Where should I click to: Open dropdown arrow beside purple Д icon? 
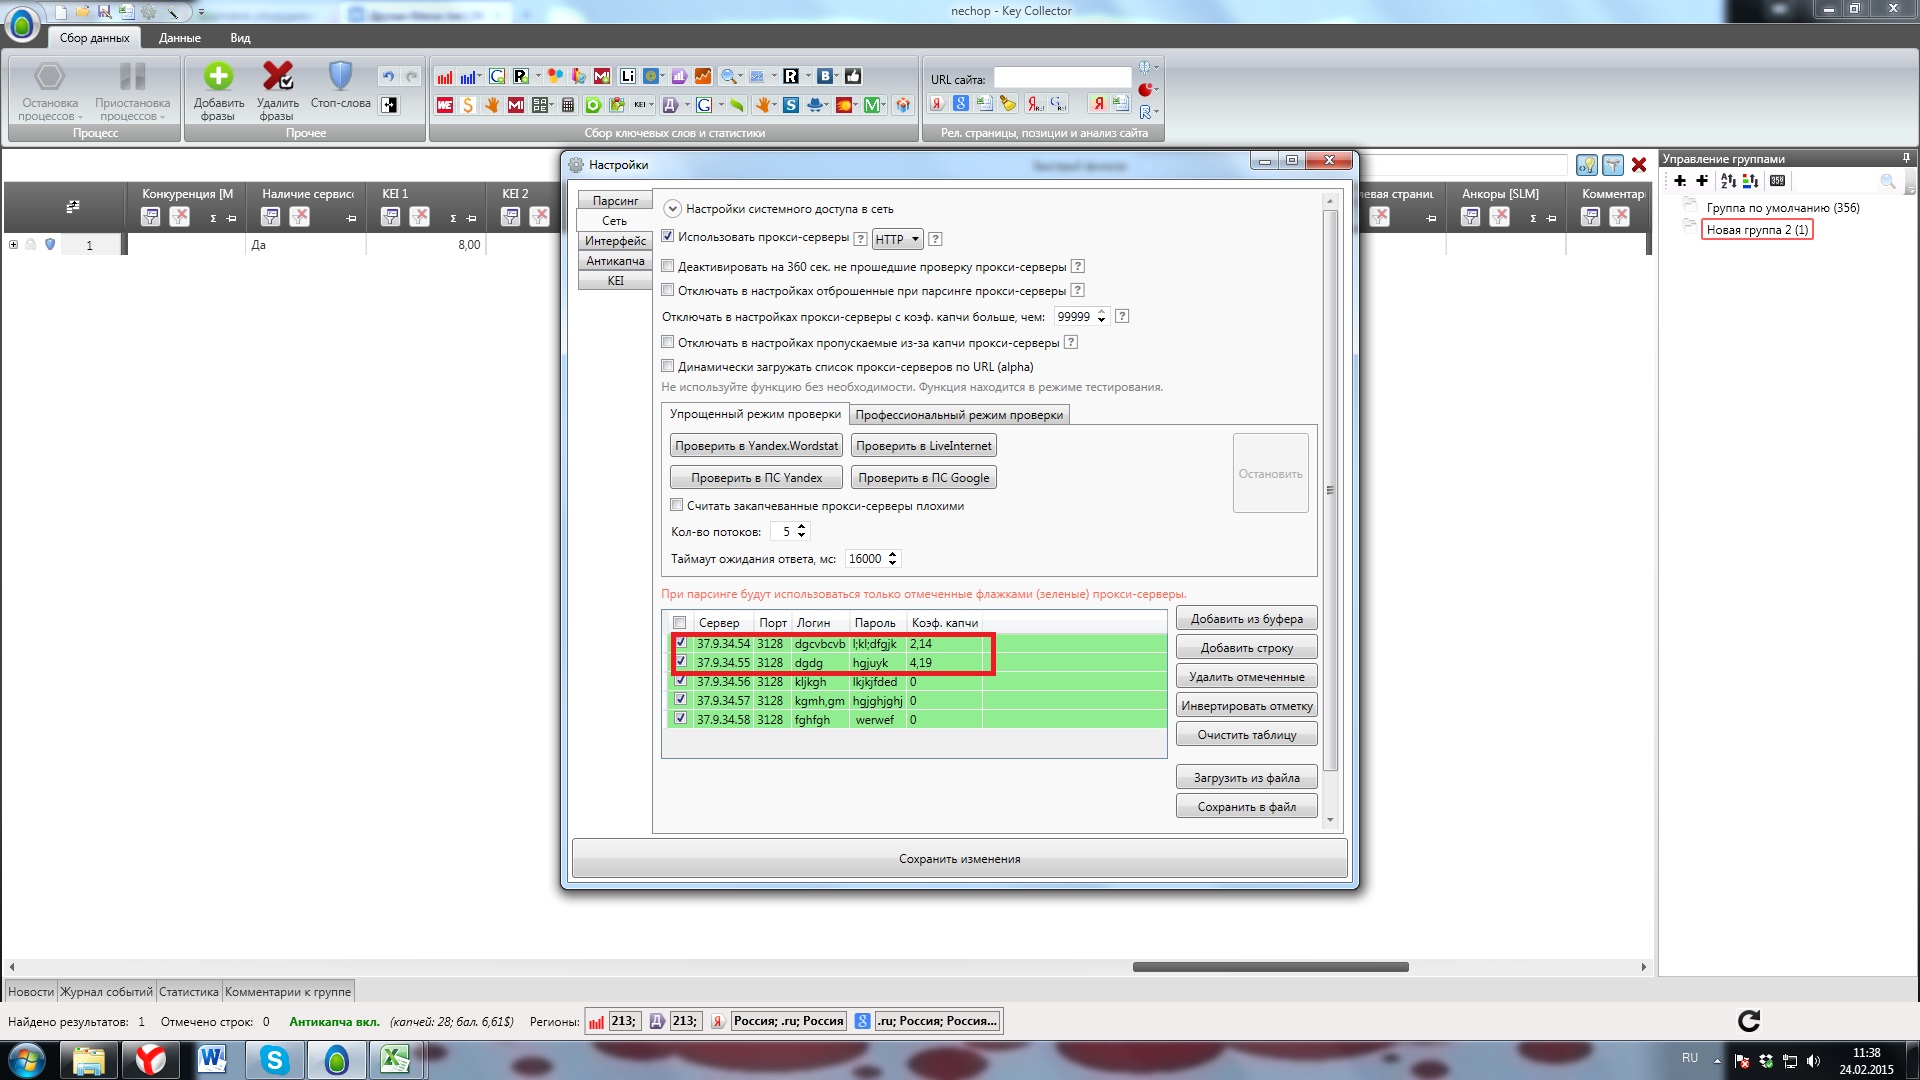click(687, 105)
